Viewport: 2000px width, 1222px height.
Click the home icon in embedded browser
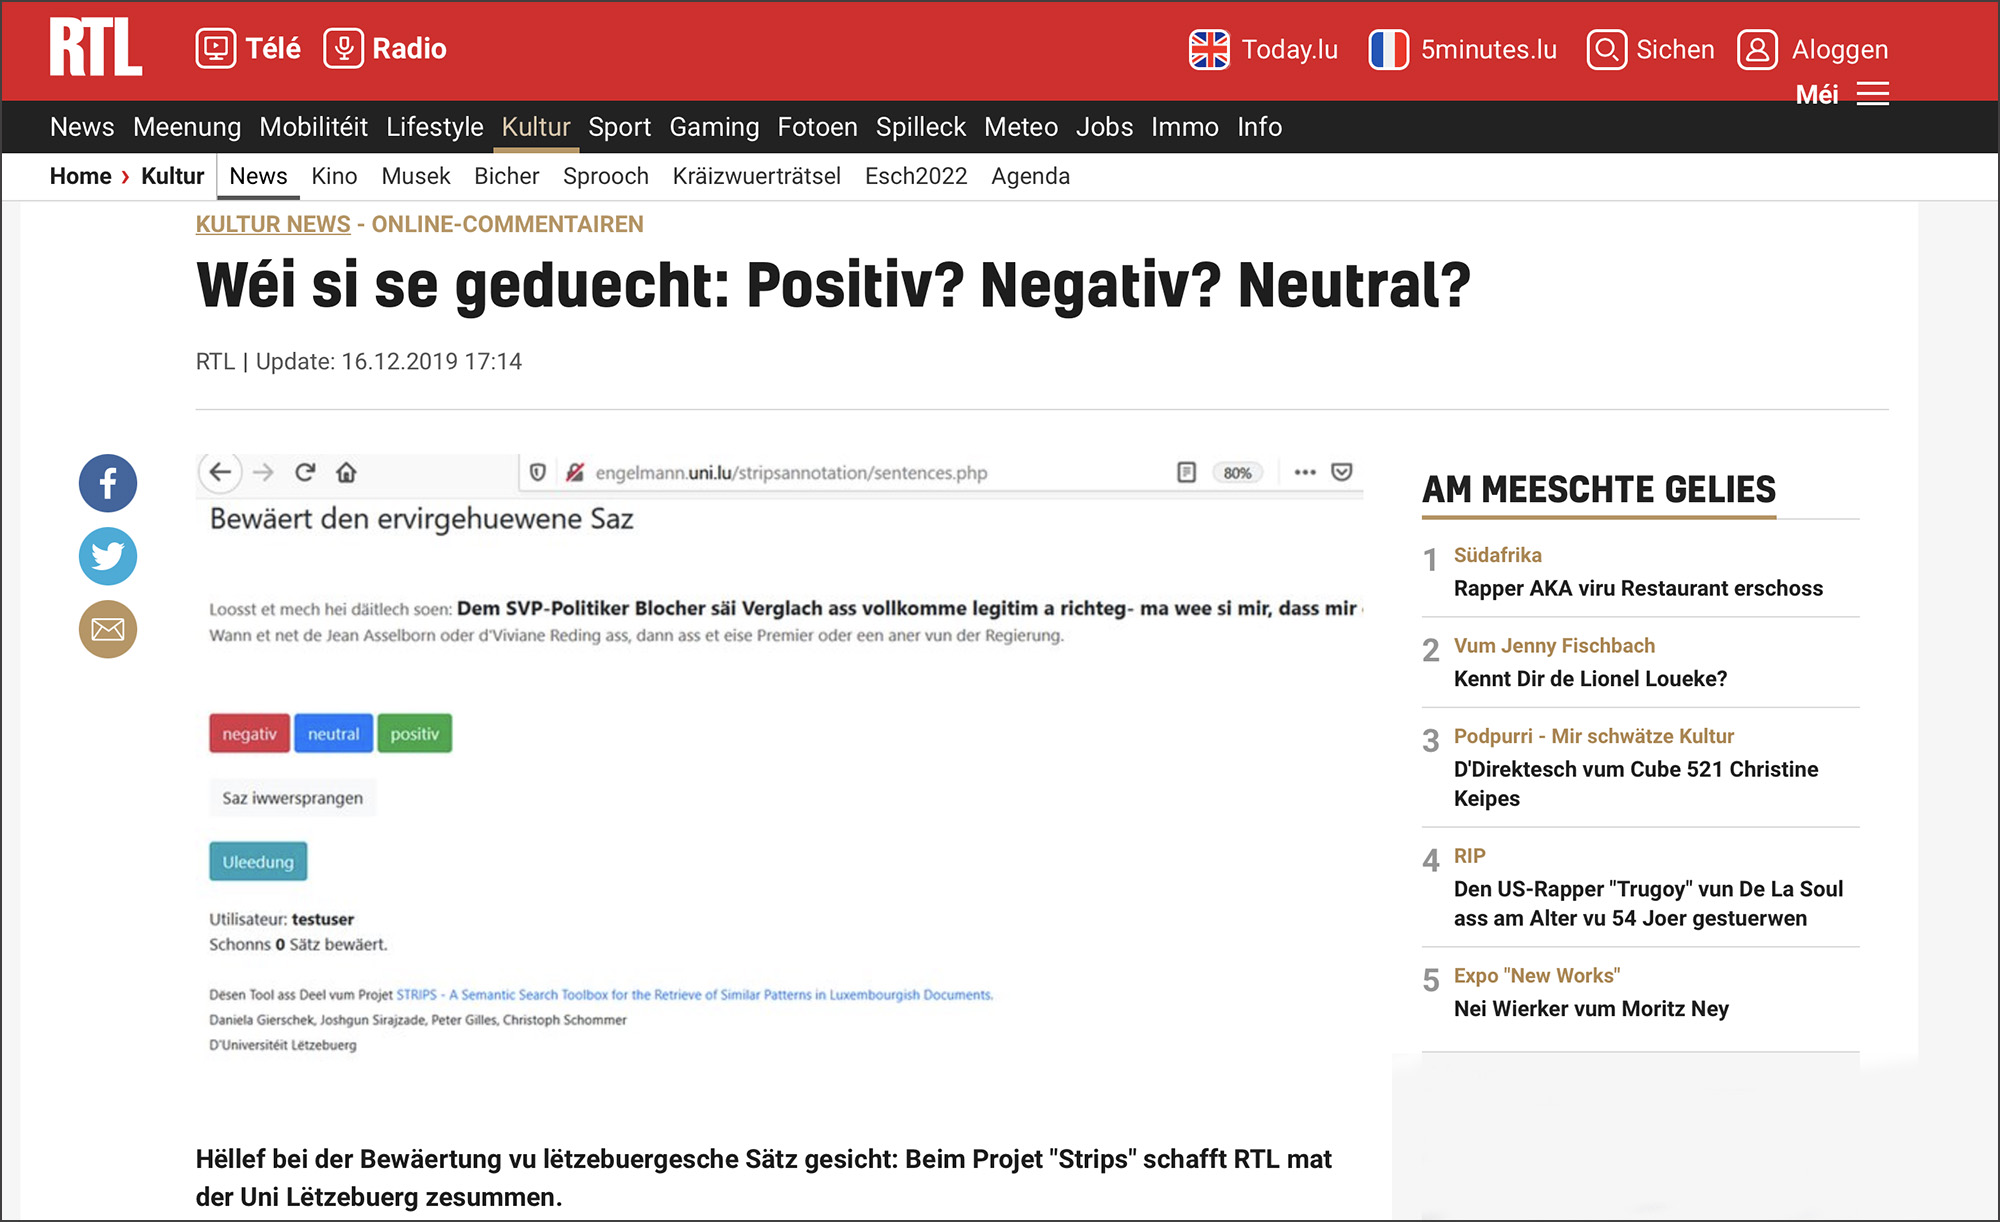tap(346, 472)
